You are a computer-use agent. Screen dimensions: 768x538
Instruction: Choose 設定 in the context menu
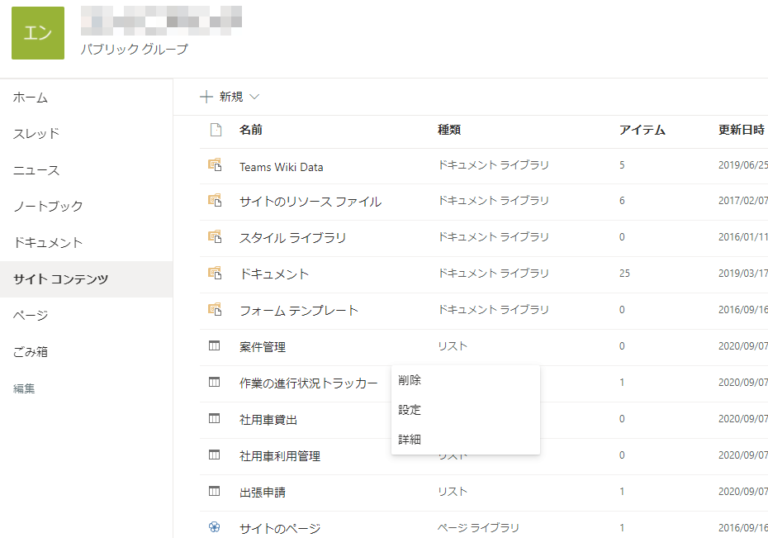pyautogui.click(x=409, y=410)
